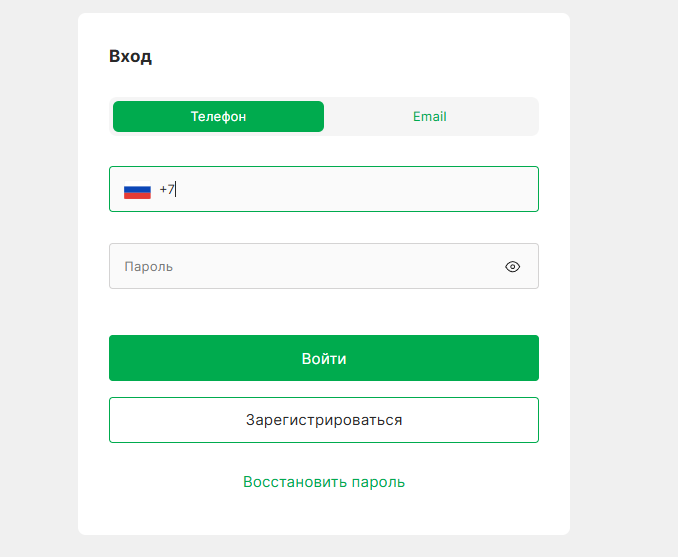Focus the phone number input field

tap(350, 189)
